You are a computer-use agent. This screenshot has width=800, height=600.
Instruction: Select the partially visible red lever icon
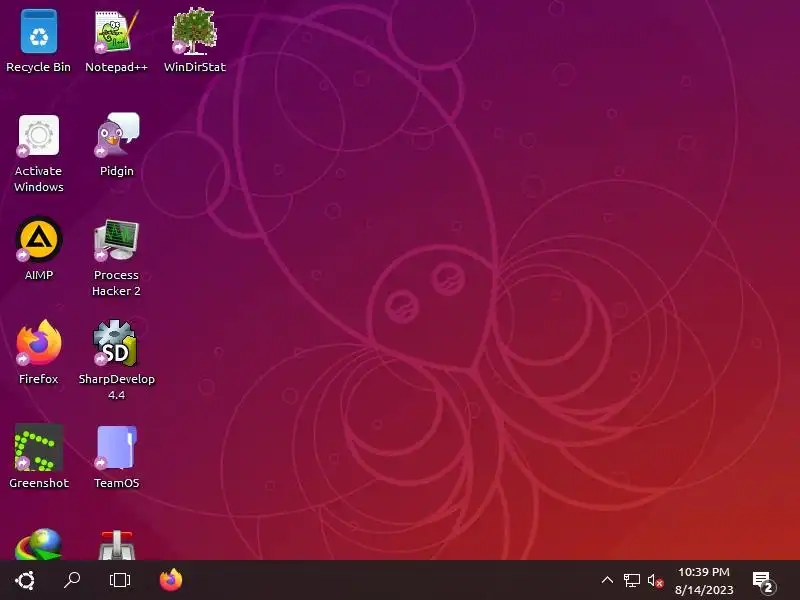pos(116,545)
